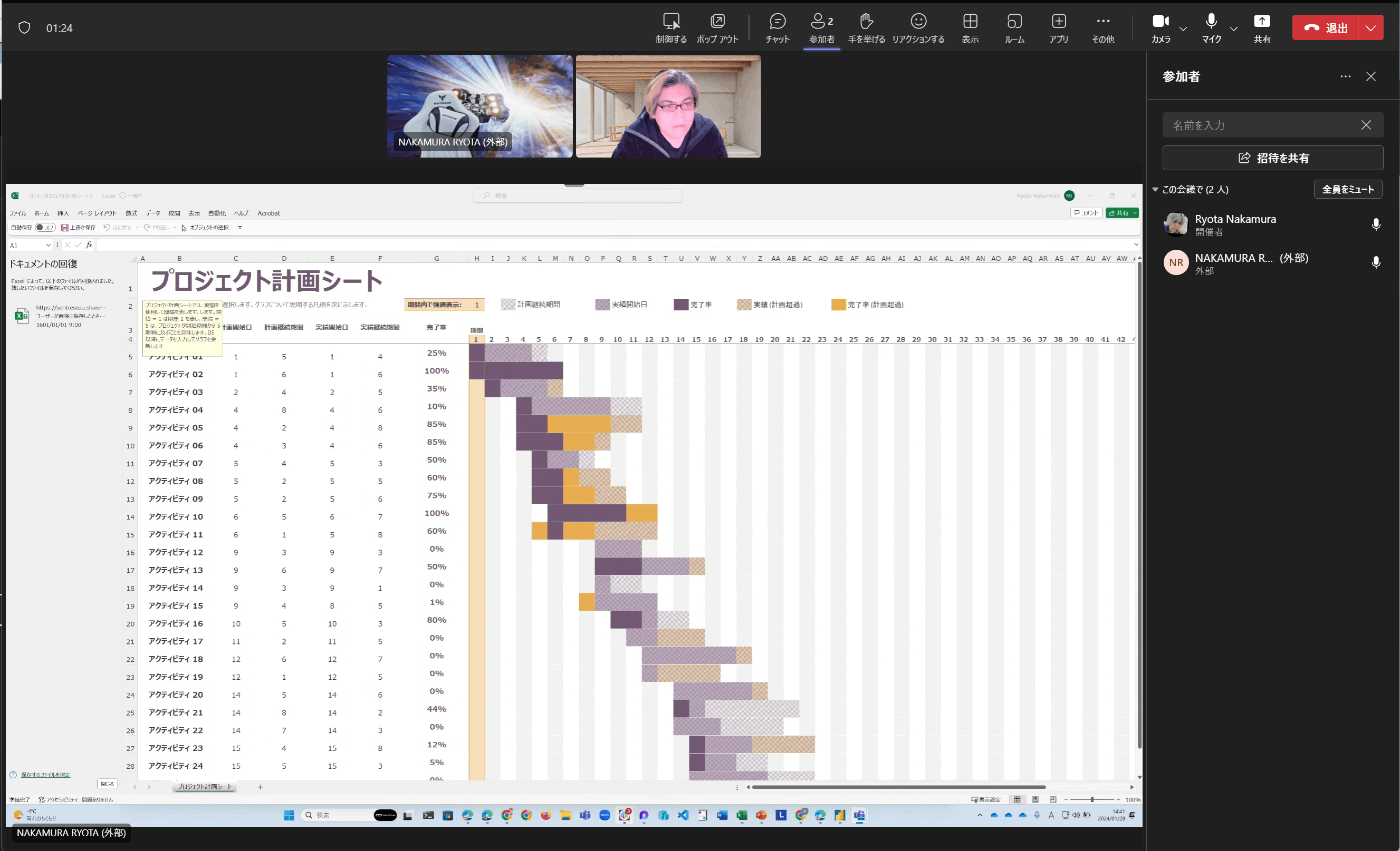This screenshot has width=1400, height=851.
Task: Click the 上書き保存 save icon in Excel
Action: 80,227
